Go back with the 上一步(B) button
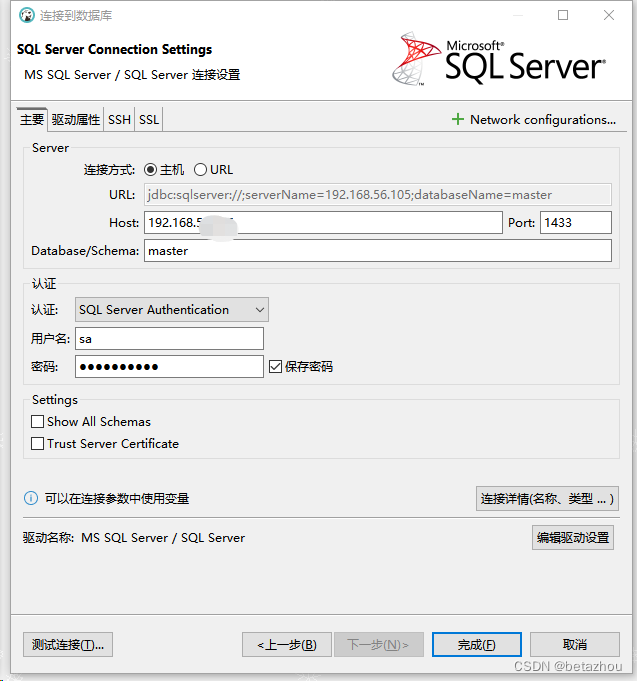637x681 pixels. tap(287, 645)
